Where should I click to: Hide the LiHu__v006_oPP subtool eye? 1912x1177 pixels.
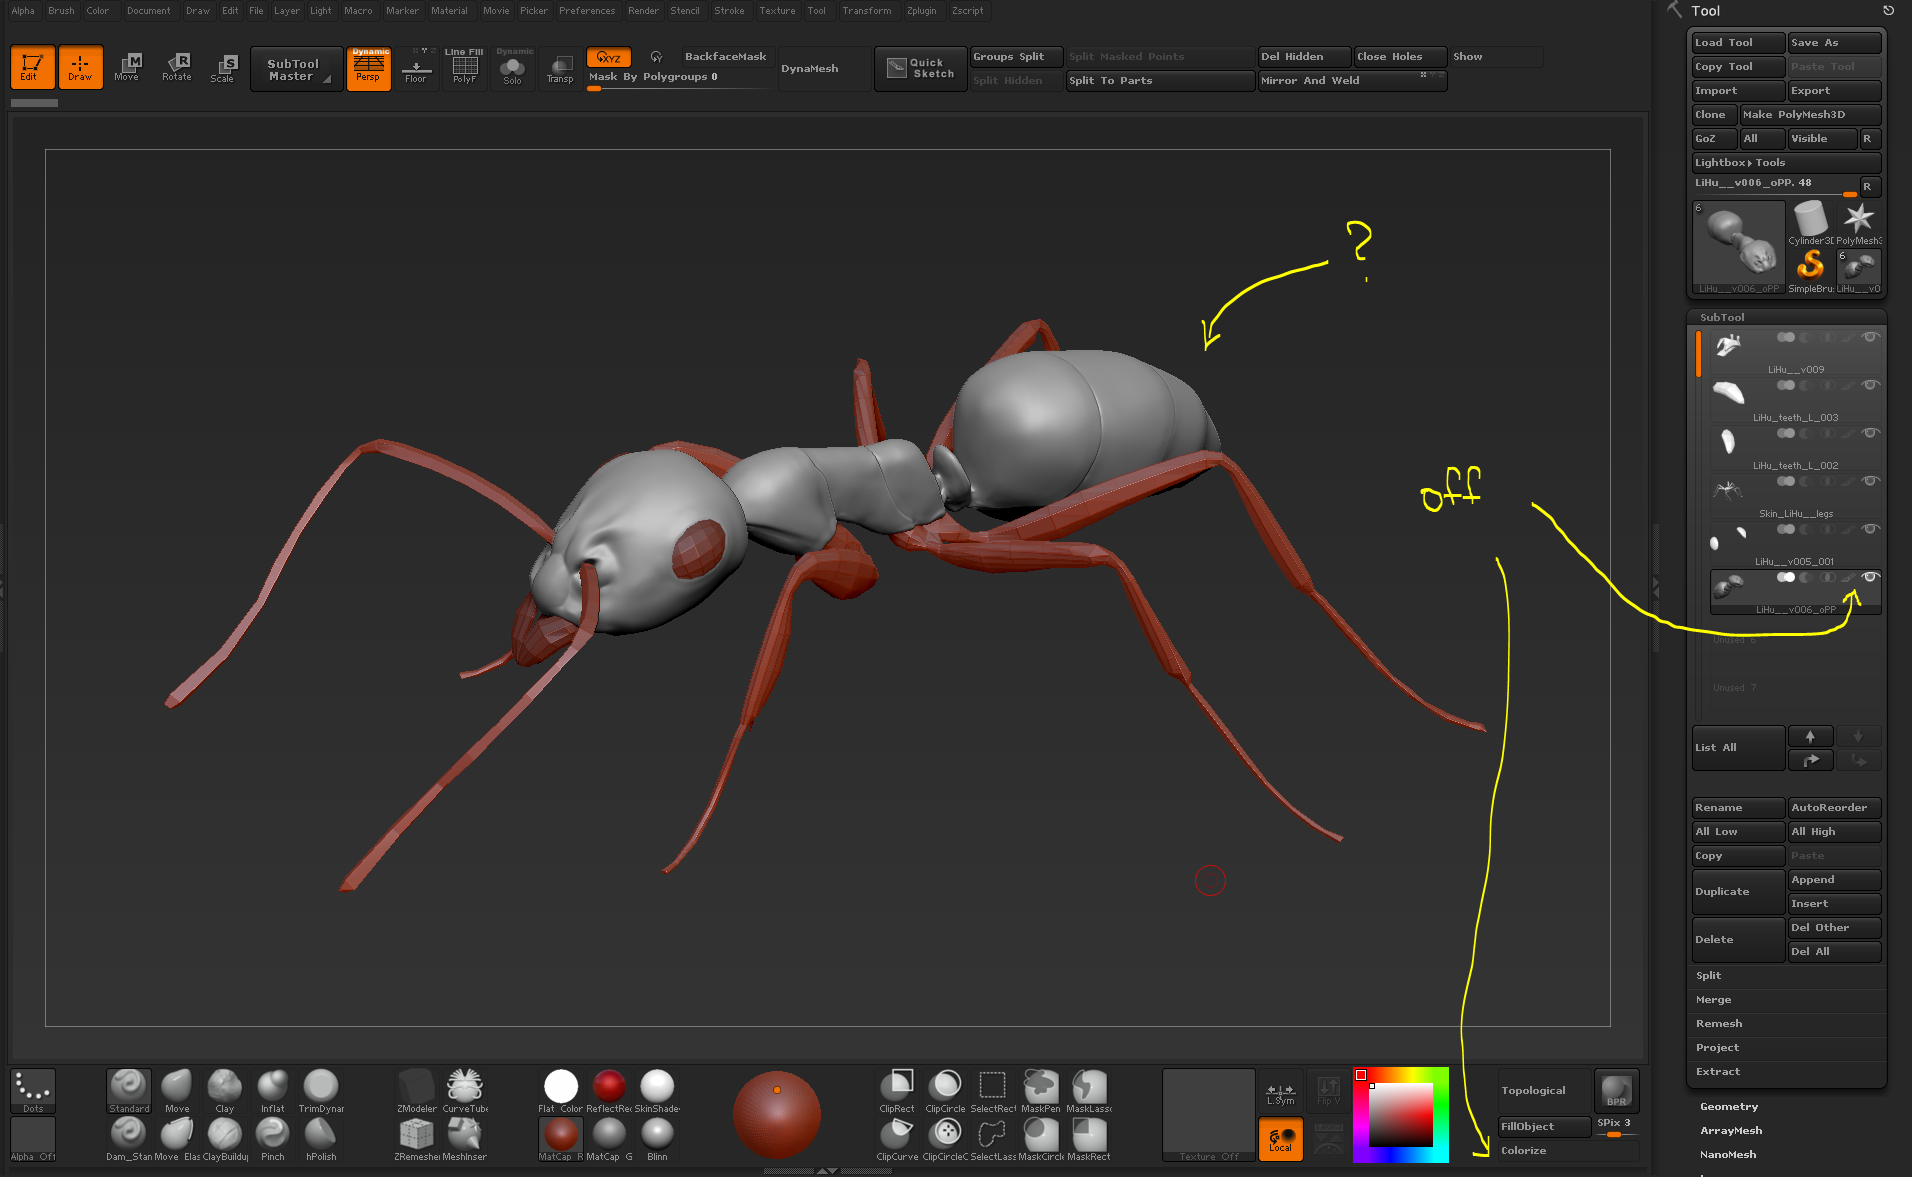click(1870, 577)
